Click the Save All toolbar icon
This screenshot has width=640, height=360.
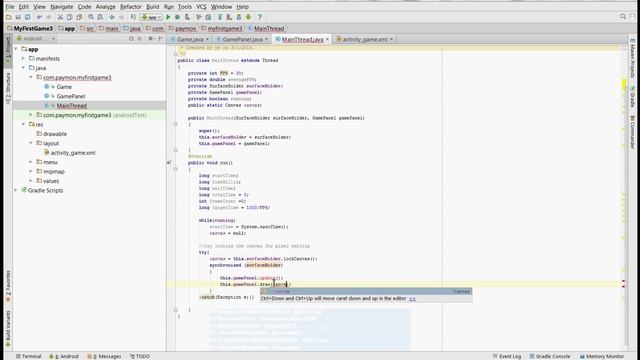pos(18,17)
